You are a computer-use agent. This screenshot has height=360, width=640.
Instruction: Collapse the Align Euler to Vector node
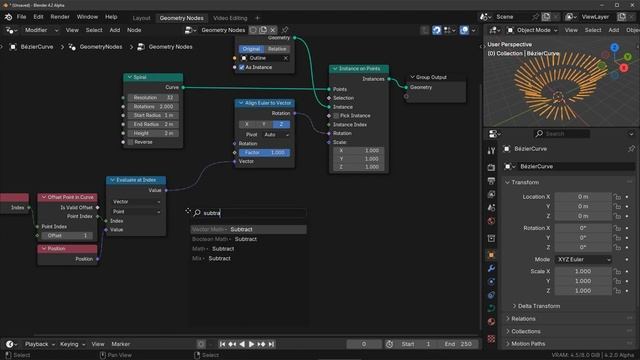pyautogui.click(x=241, y=103)
